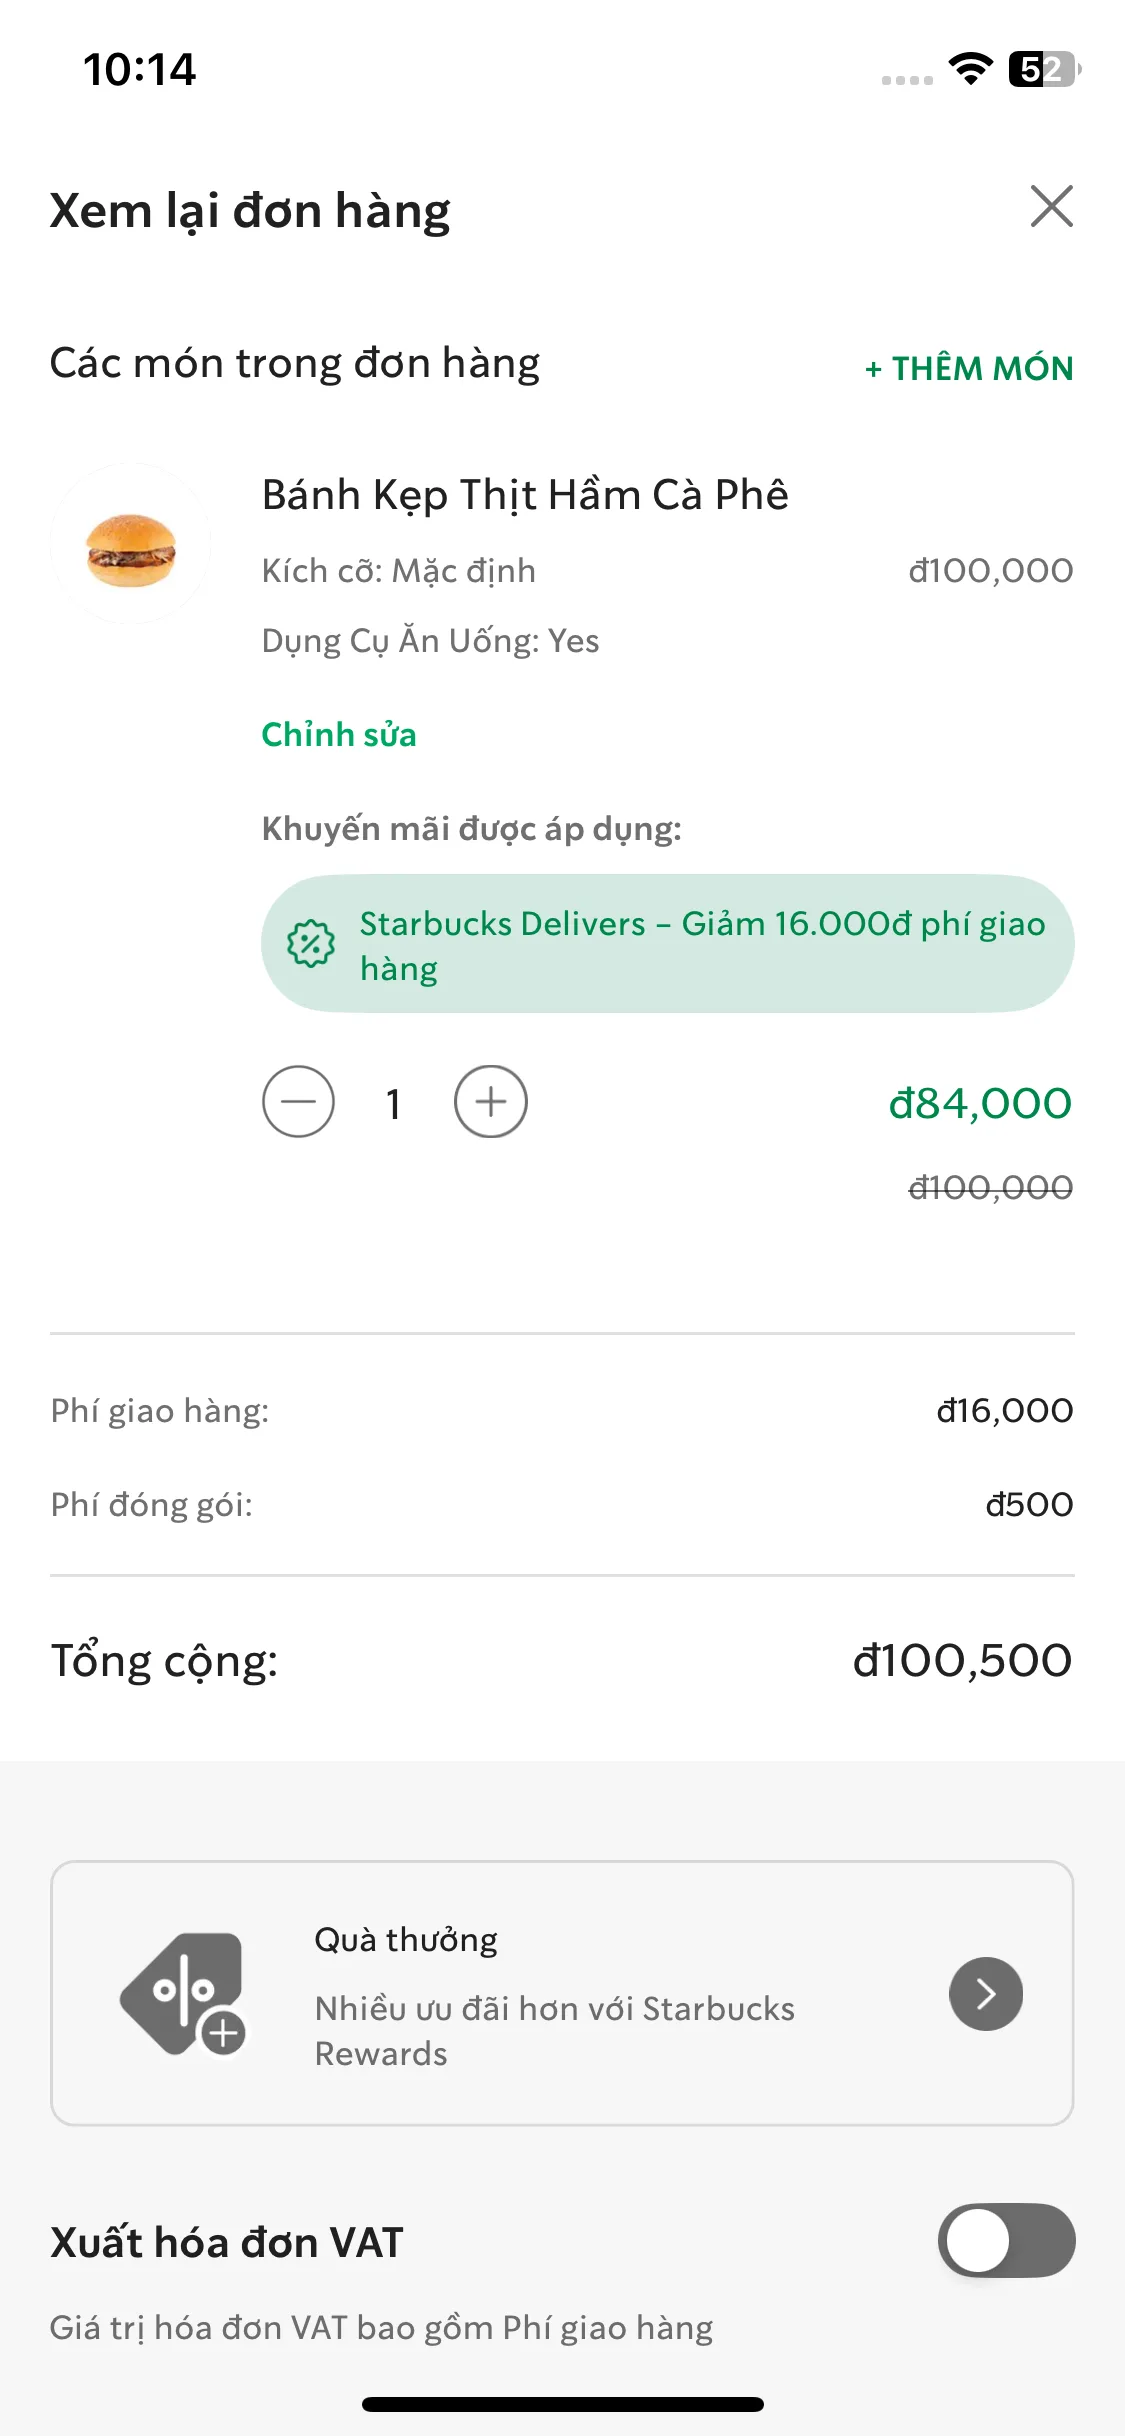The width and height of the screenshot is (1125, 2436).
Task: Decrease item quantity with minus button
Action: click(x=298, y=1102)
